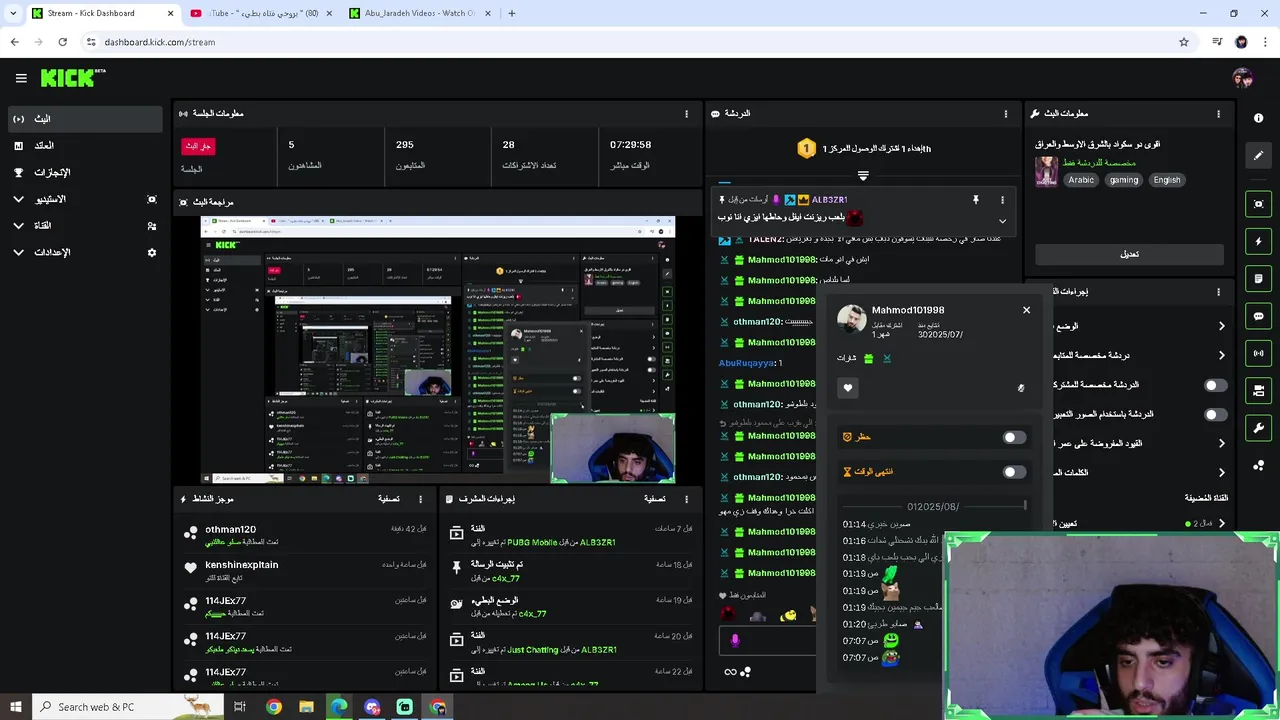The image size is (1280, 720).
Task: Click the English tag chip
Action: tap(1167, 180)
